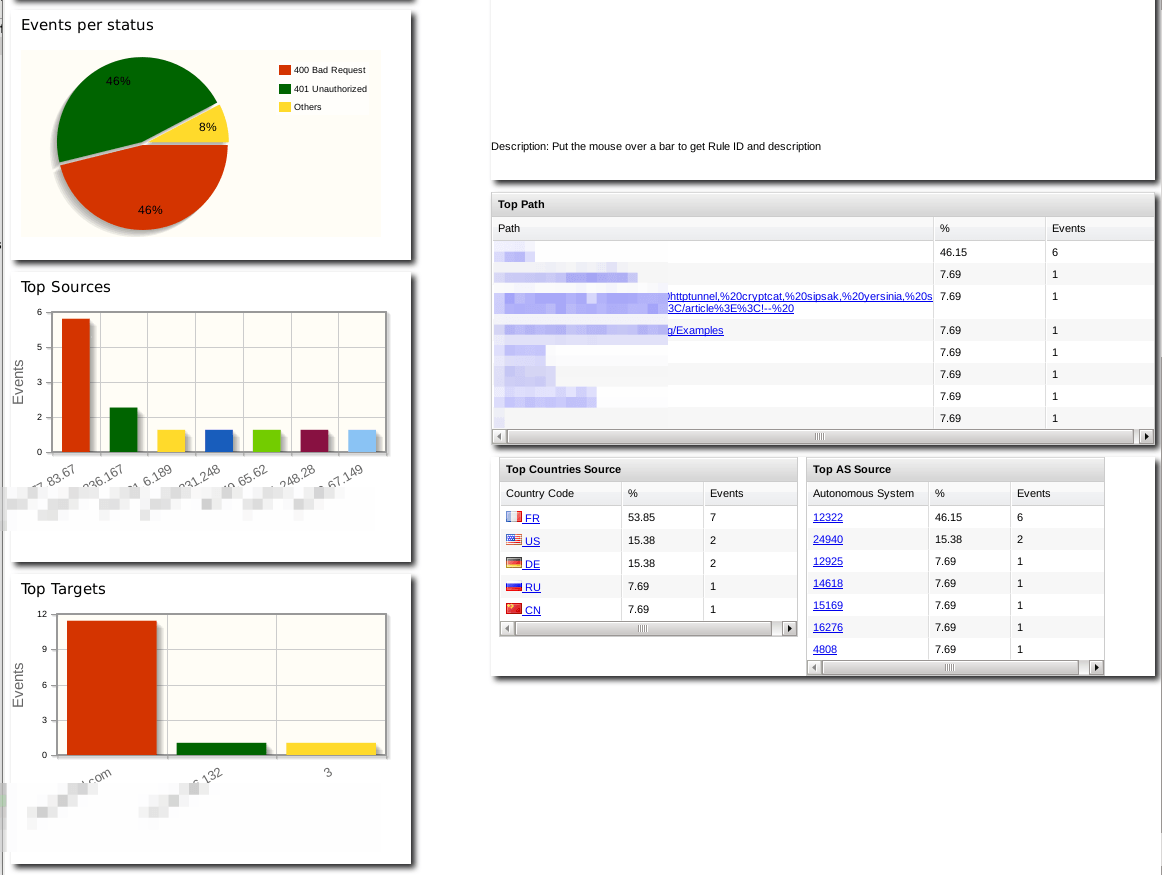Select the tallest red bar in Top Sources

click(x=76, y=385)
